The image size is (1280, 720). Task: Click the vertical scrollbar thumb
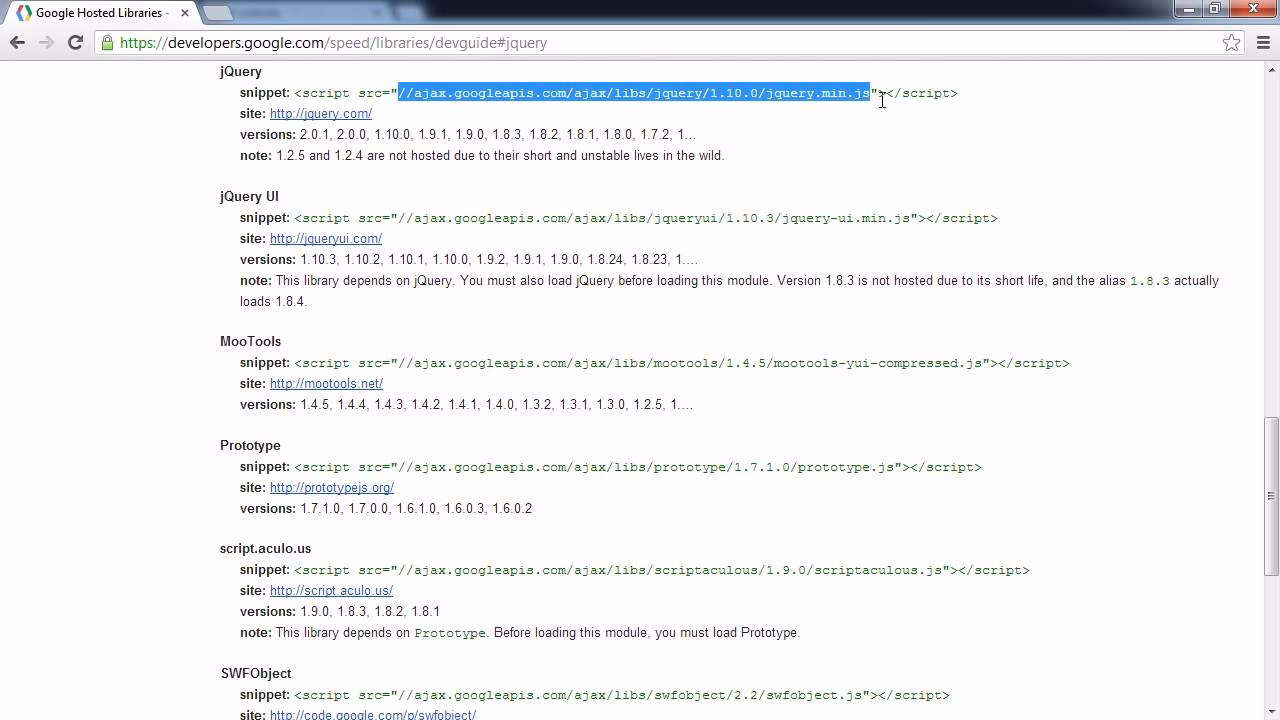click(1271, 495)
